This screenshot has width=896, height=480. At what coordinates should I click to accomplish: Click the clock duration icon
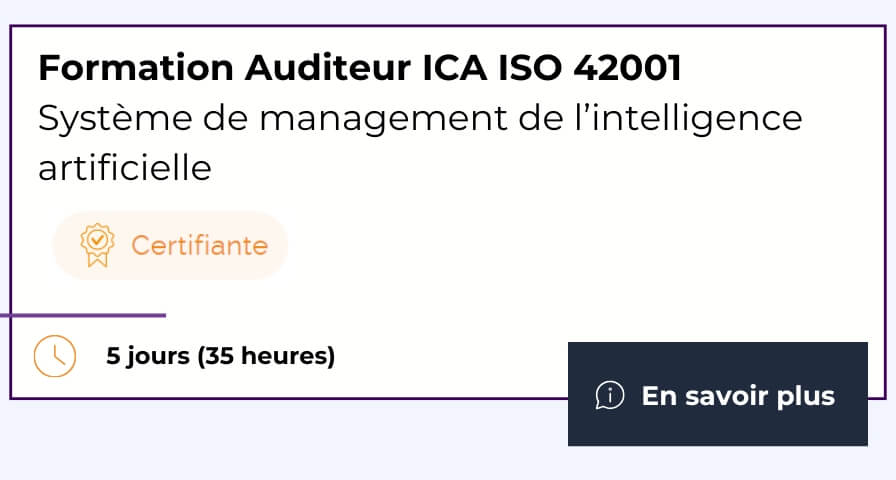point(55,356)
